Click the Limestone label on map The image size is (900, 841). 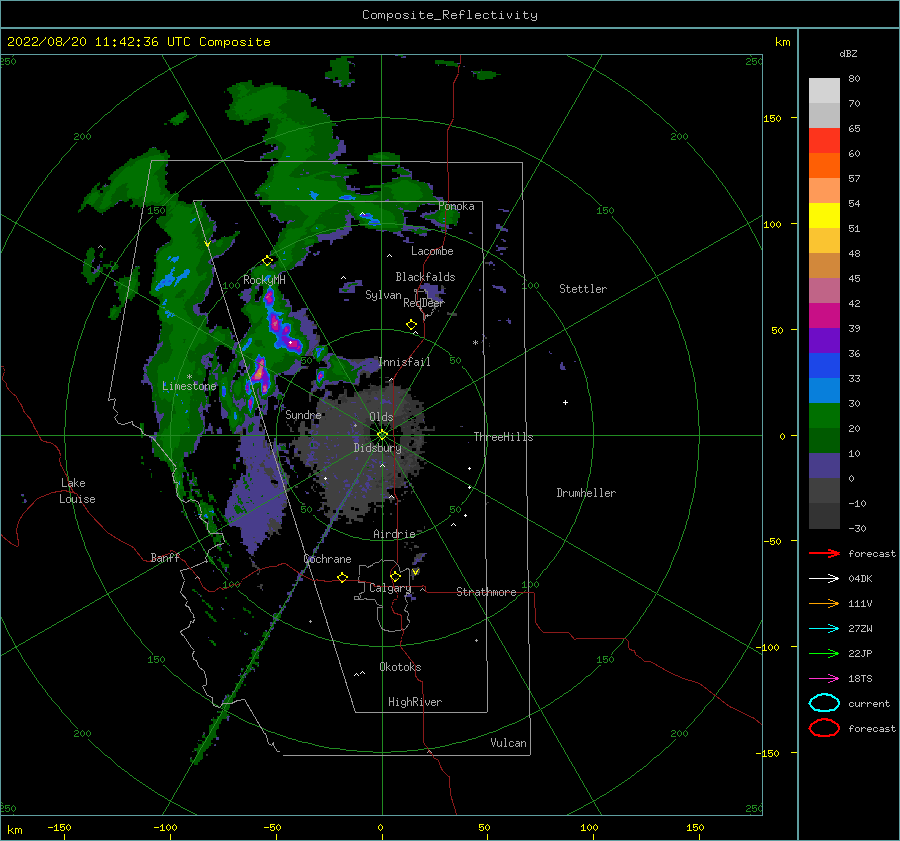[189, 386]
